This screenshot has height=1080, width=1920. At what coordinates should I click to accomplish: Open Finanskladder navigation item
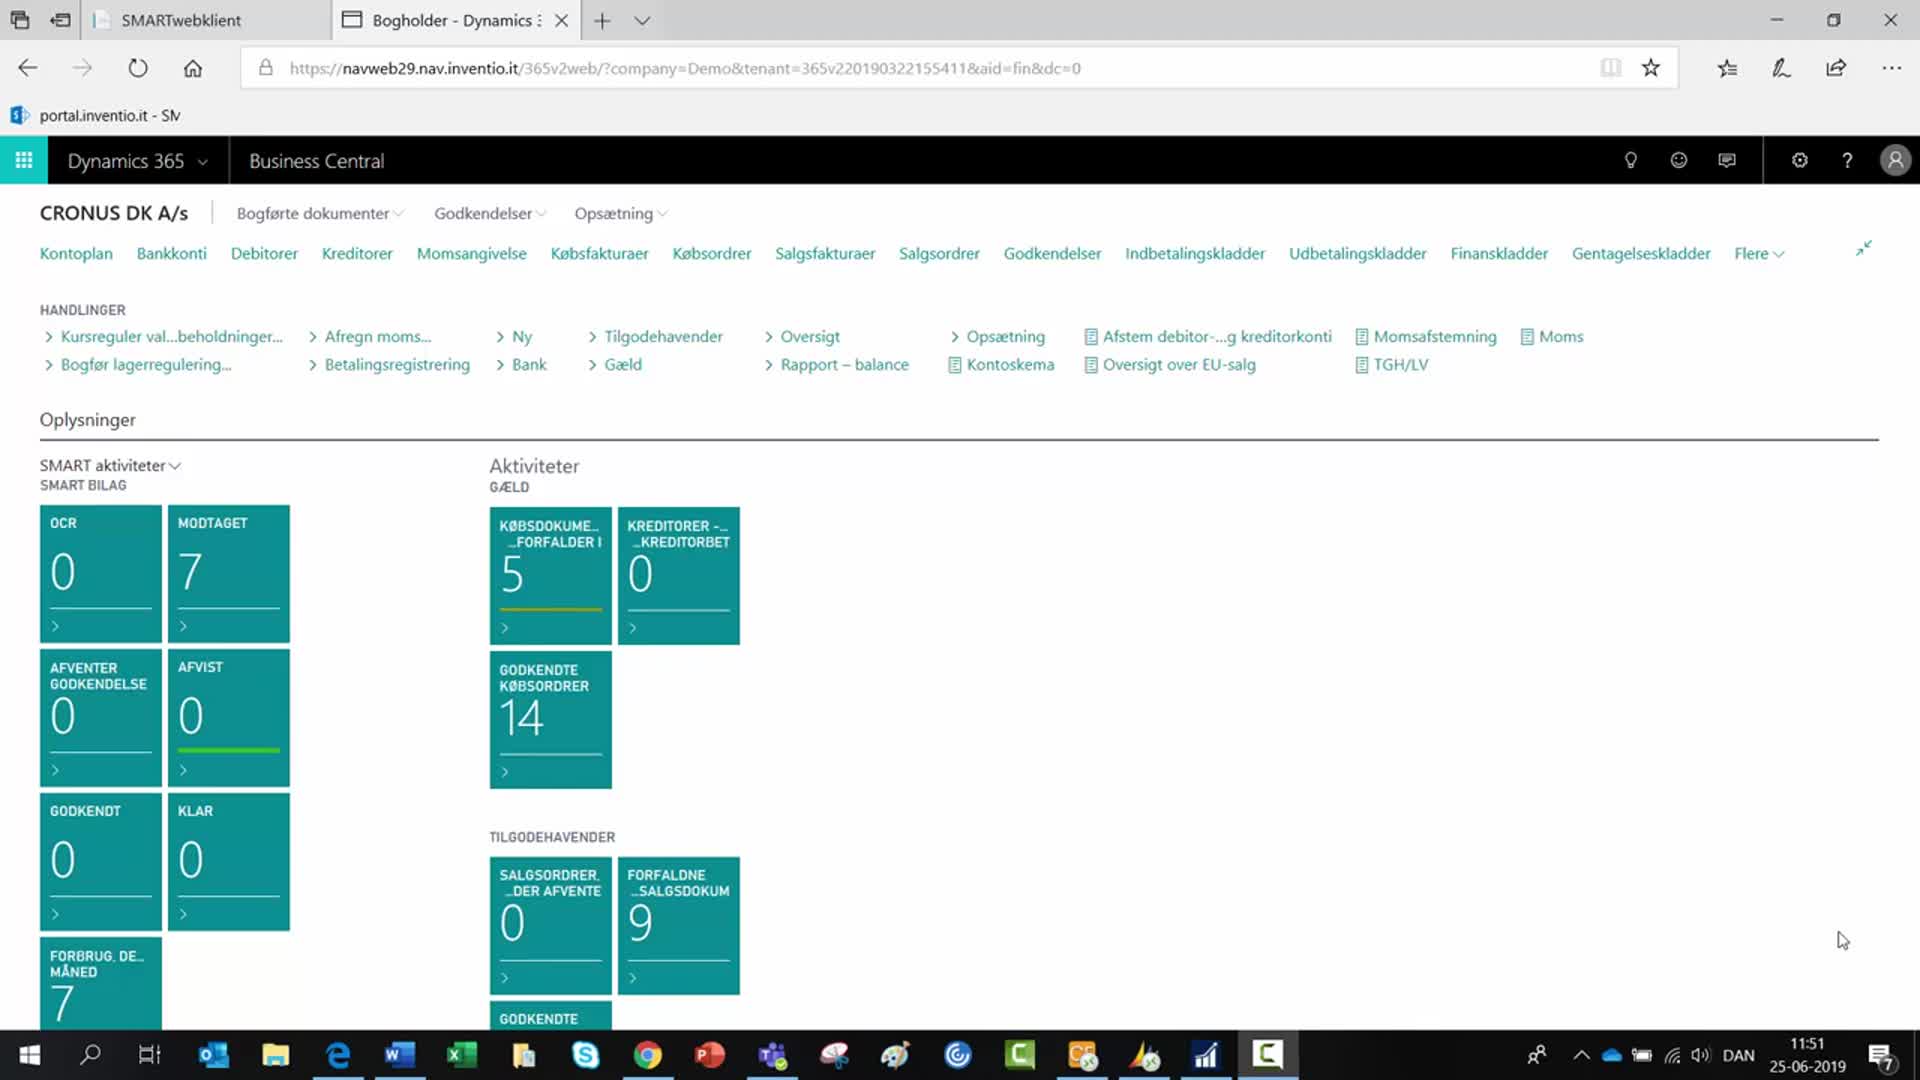(1499, 253)
